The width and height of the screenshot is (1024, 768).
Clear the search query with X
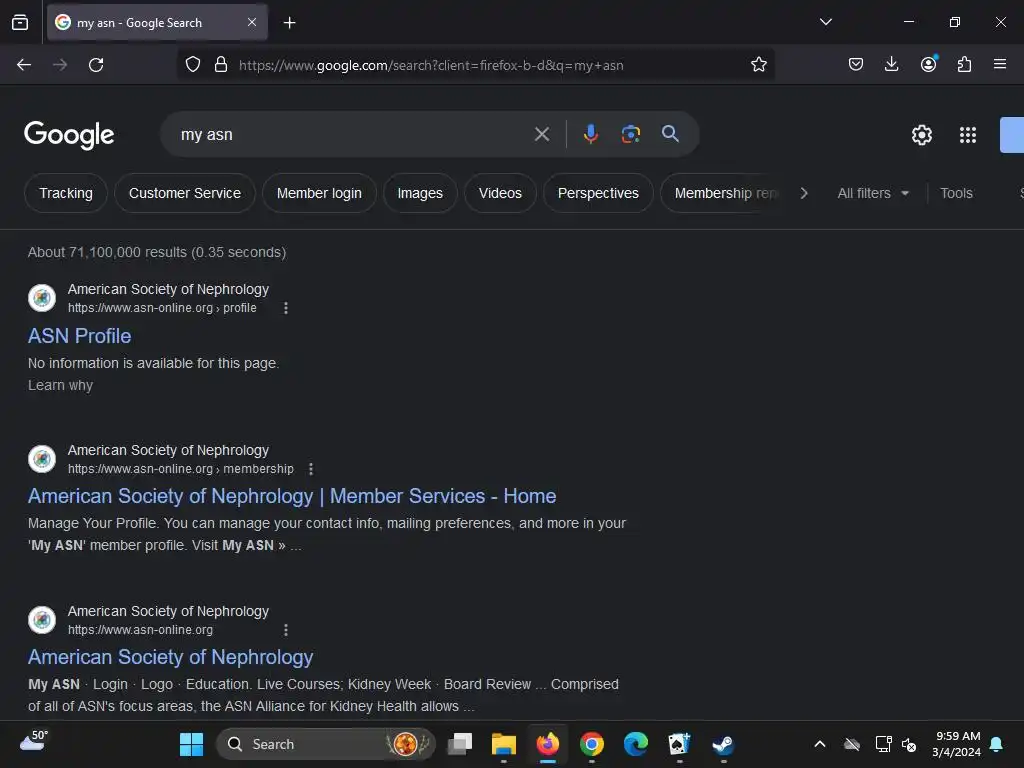coord(541,135)
